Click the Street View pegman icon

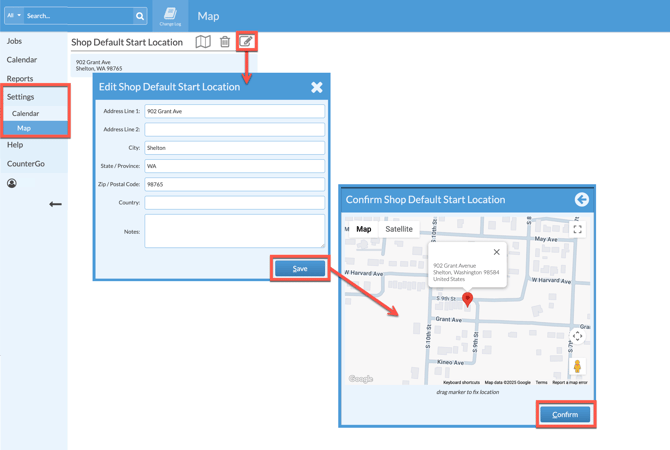tap(577, 367)
